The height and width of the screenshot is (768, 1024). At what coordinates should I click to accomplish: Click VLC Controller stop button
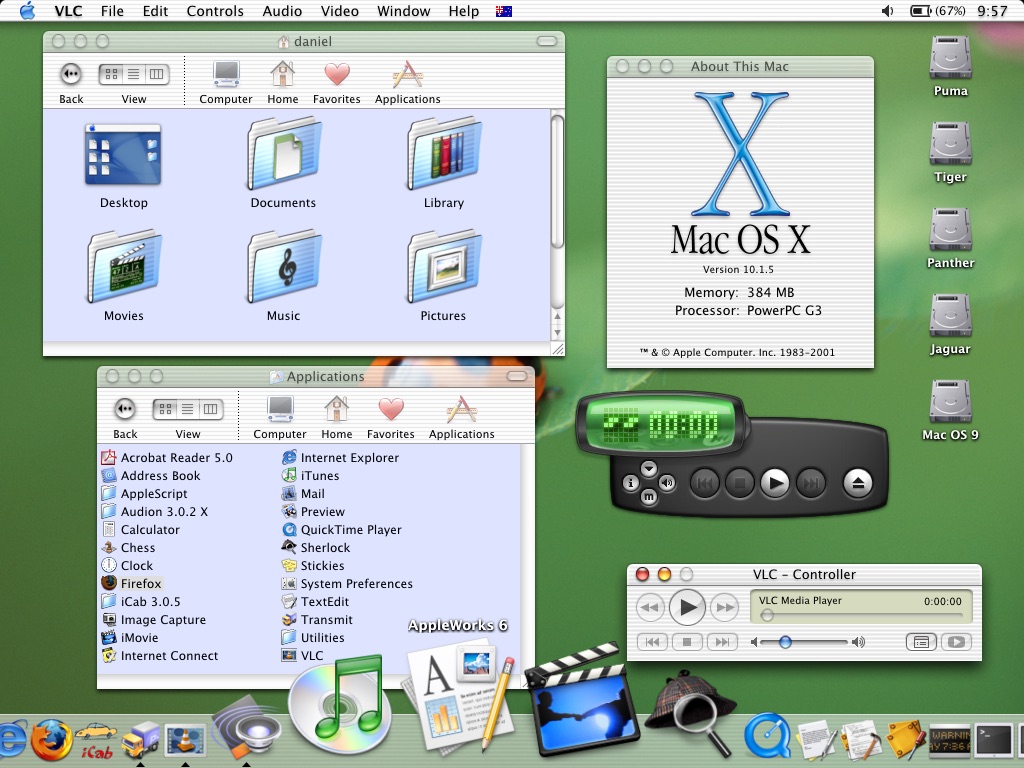[687, 642]
